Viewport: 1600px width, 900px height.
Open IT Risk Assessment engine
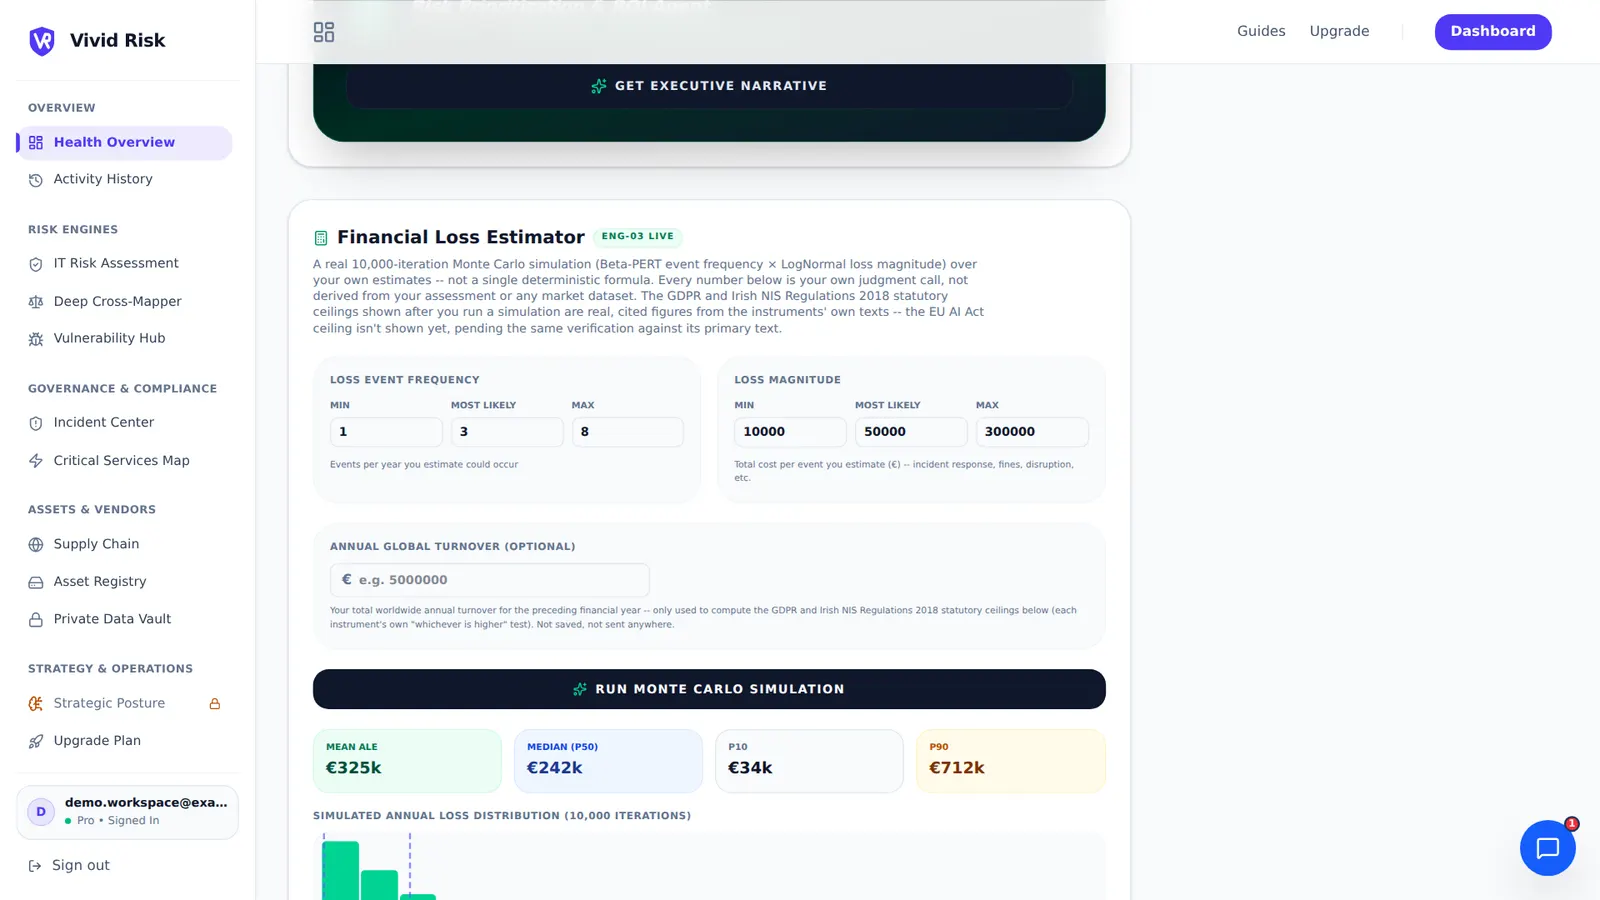125,264
